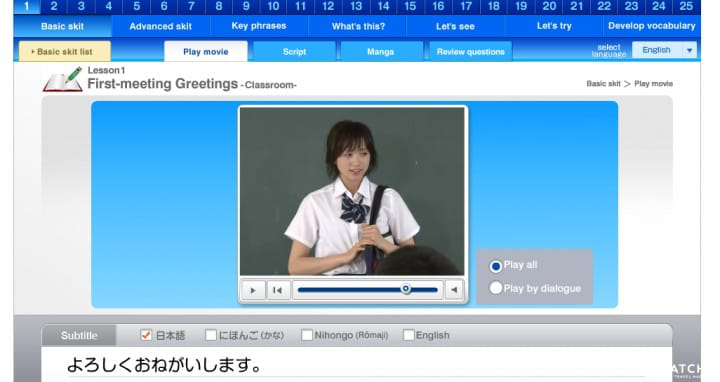Go to lesson 4

pyautogui.click(x=109, y=6)
